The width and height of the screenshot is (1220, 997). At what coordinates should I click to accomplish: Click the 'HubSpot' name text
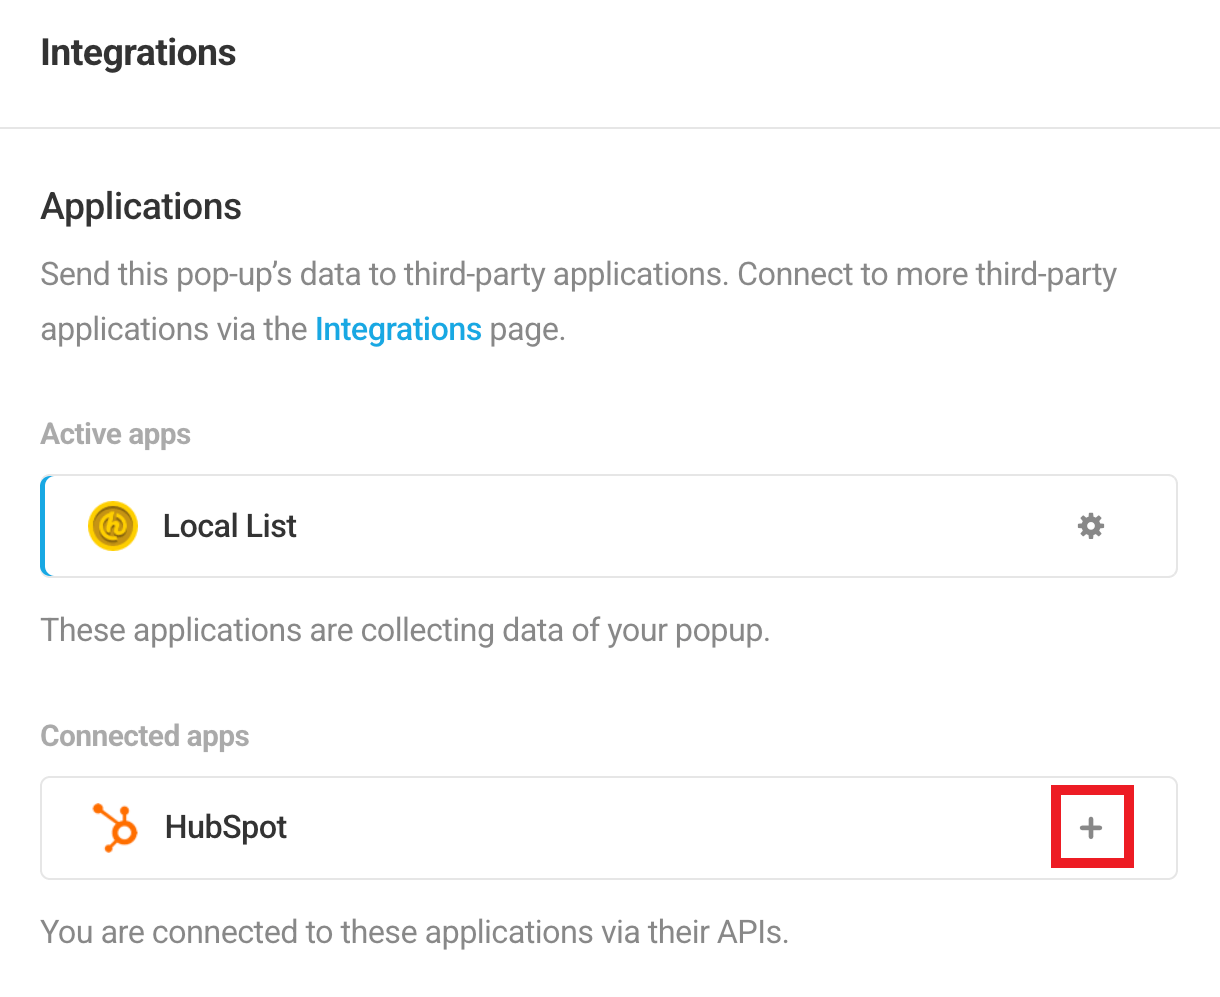[x=226, y=828]
